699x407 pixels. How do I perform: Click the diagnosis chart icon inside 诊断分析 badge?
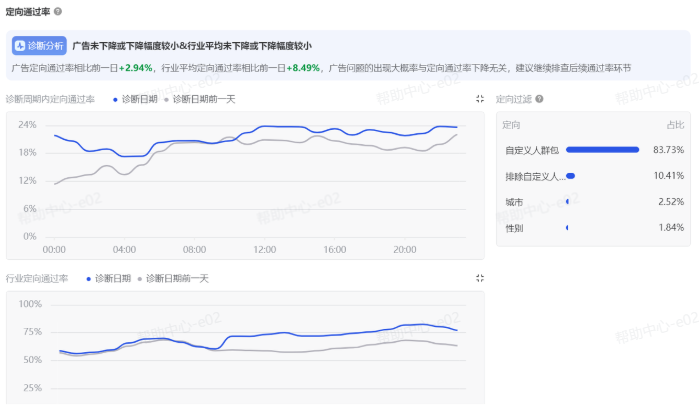click(20, 45)
